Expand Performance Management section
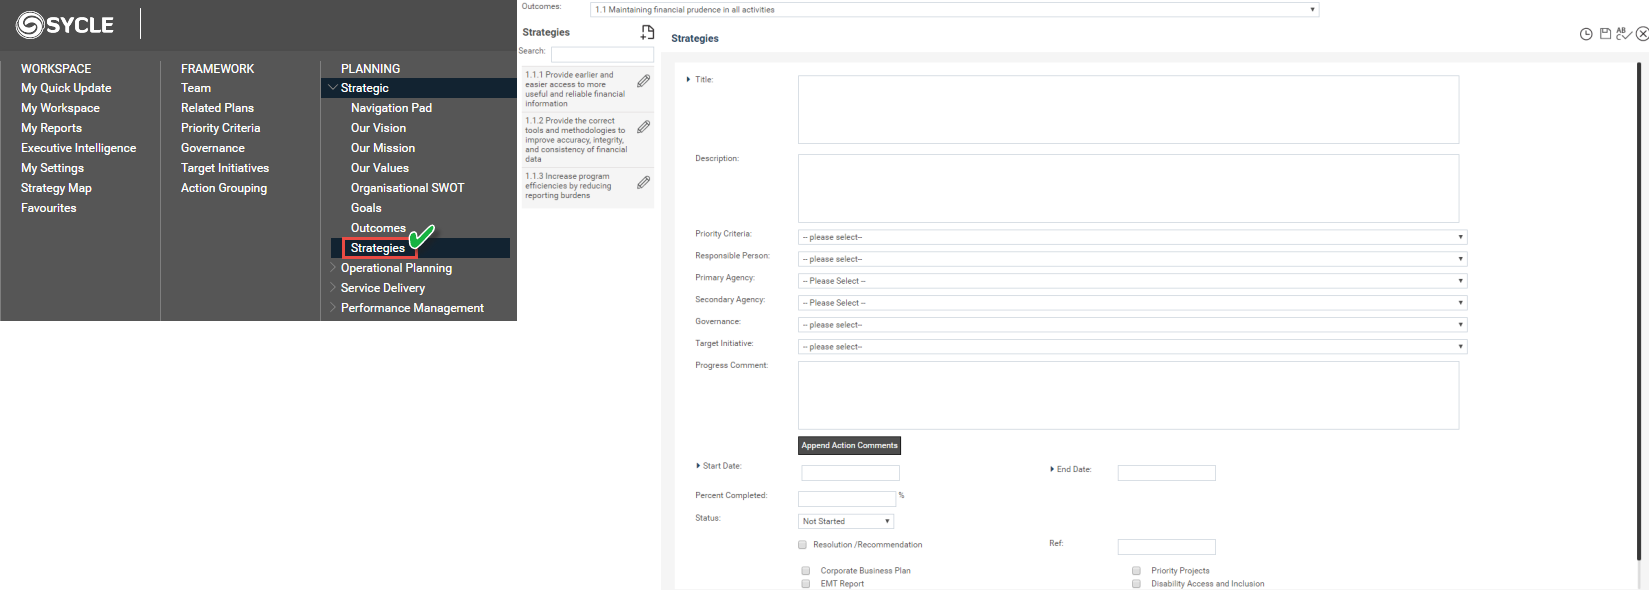The width and height of the screenshot is (1651, 590). point(333,308)
